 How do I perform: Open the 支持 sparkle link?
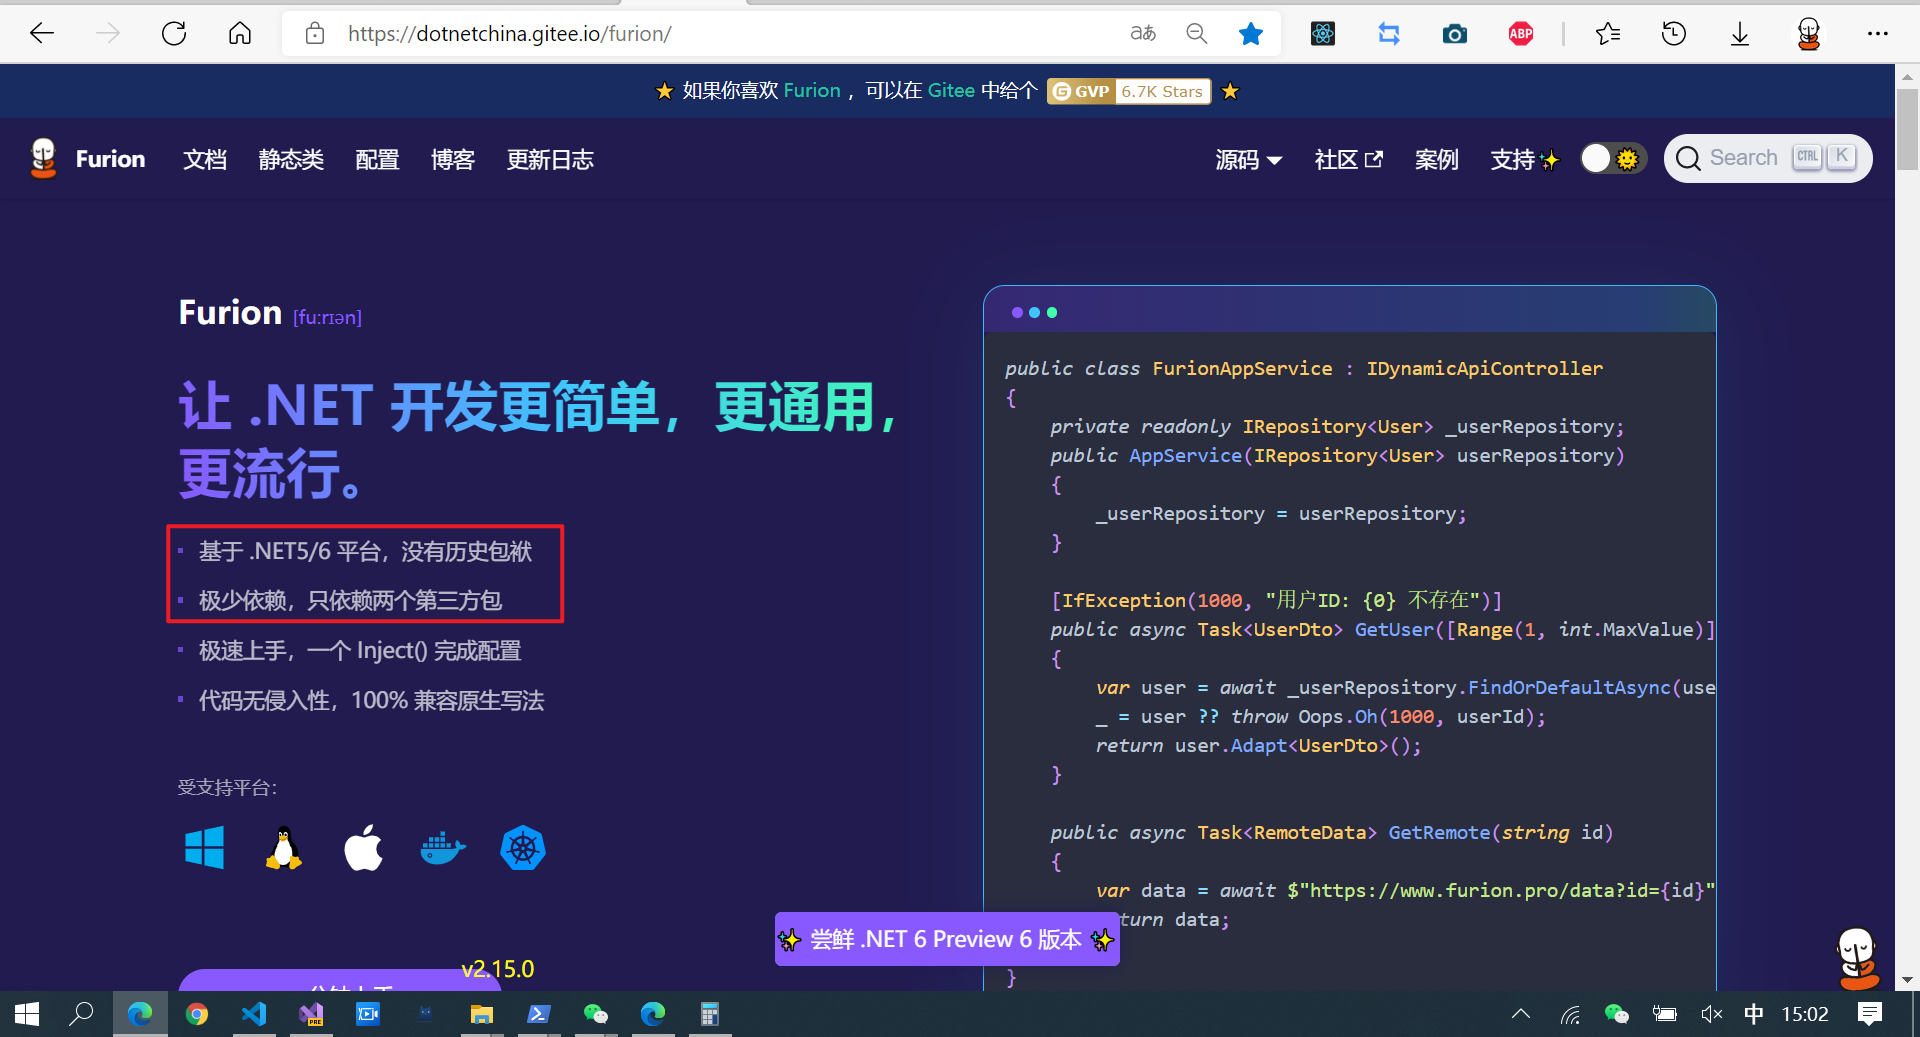[1524, 160]
